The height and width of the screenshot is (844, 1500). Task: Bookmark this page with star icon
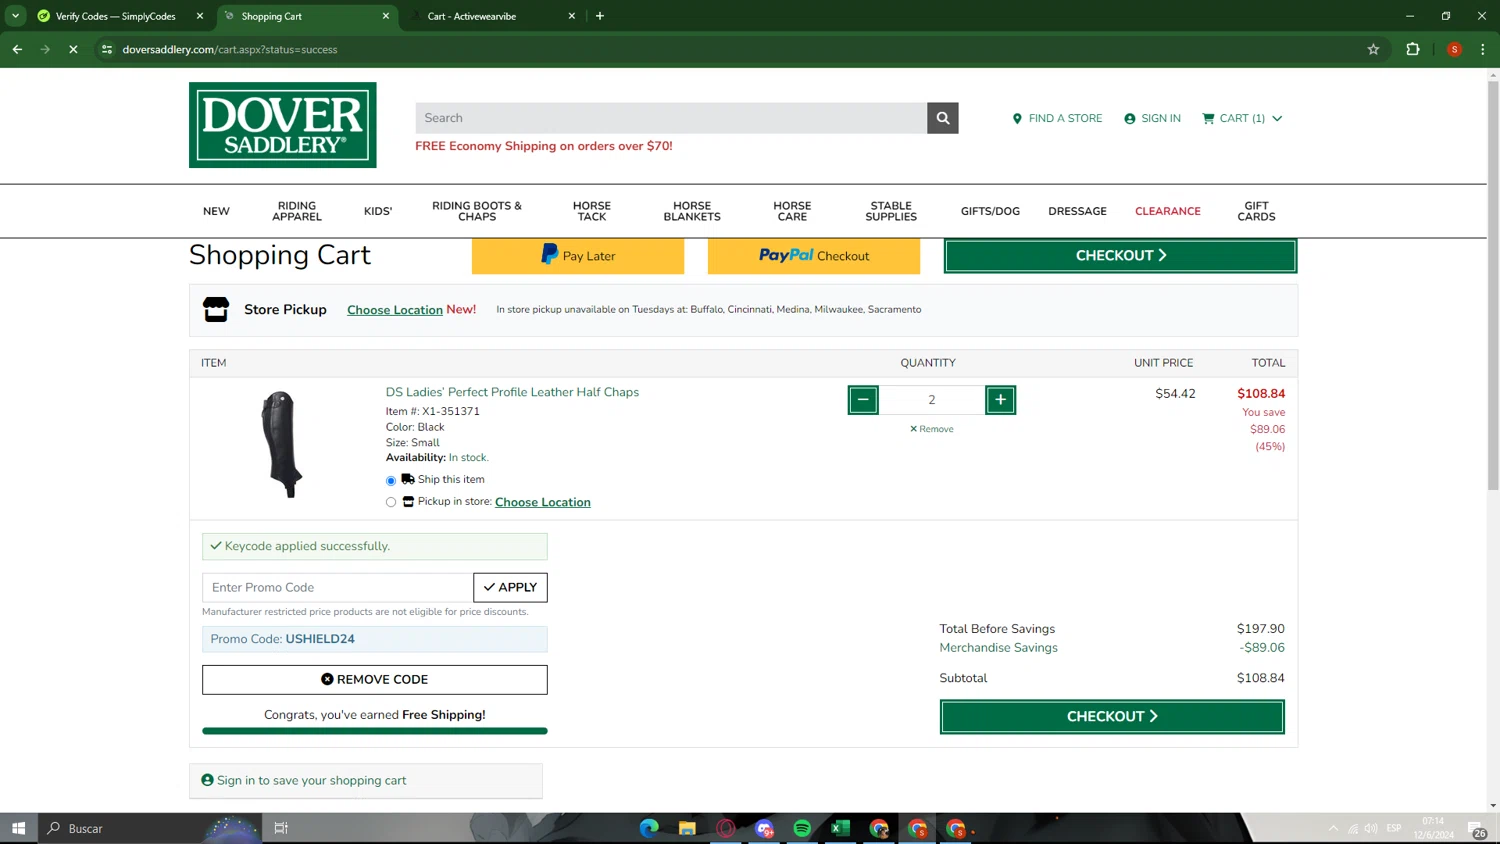click(x=1373, y=49)
